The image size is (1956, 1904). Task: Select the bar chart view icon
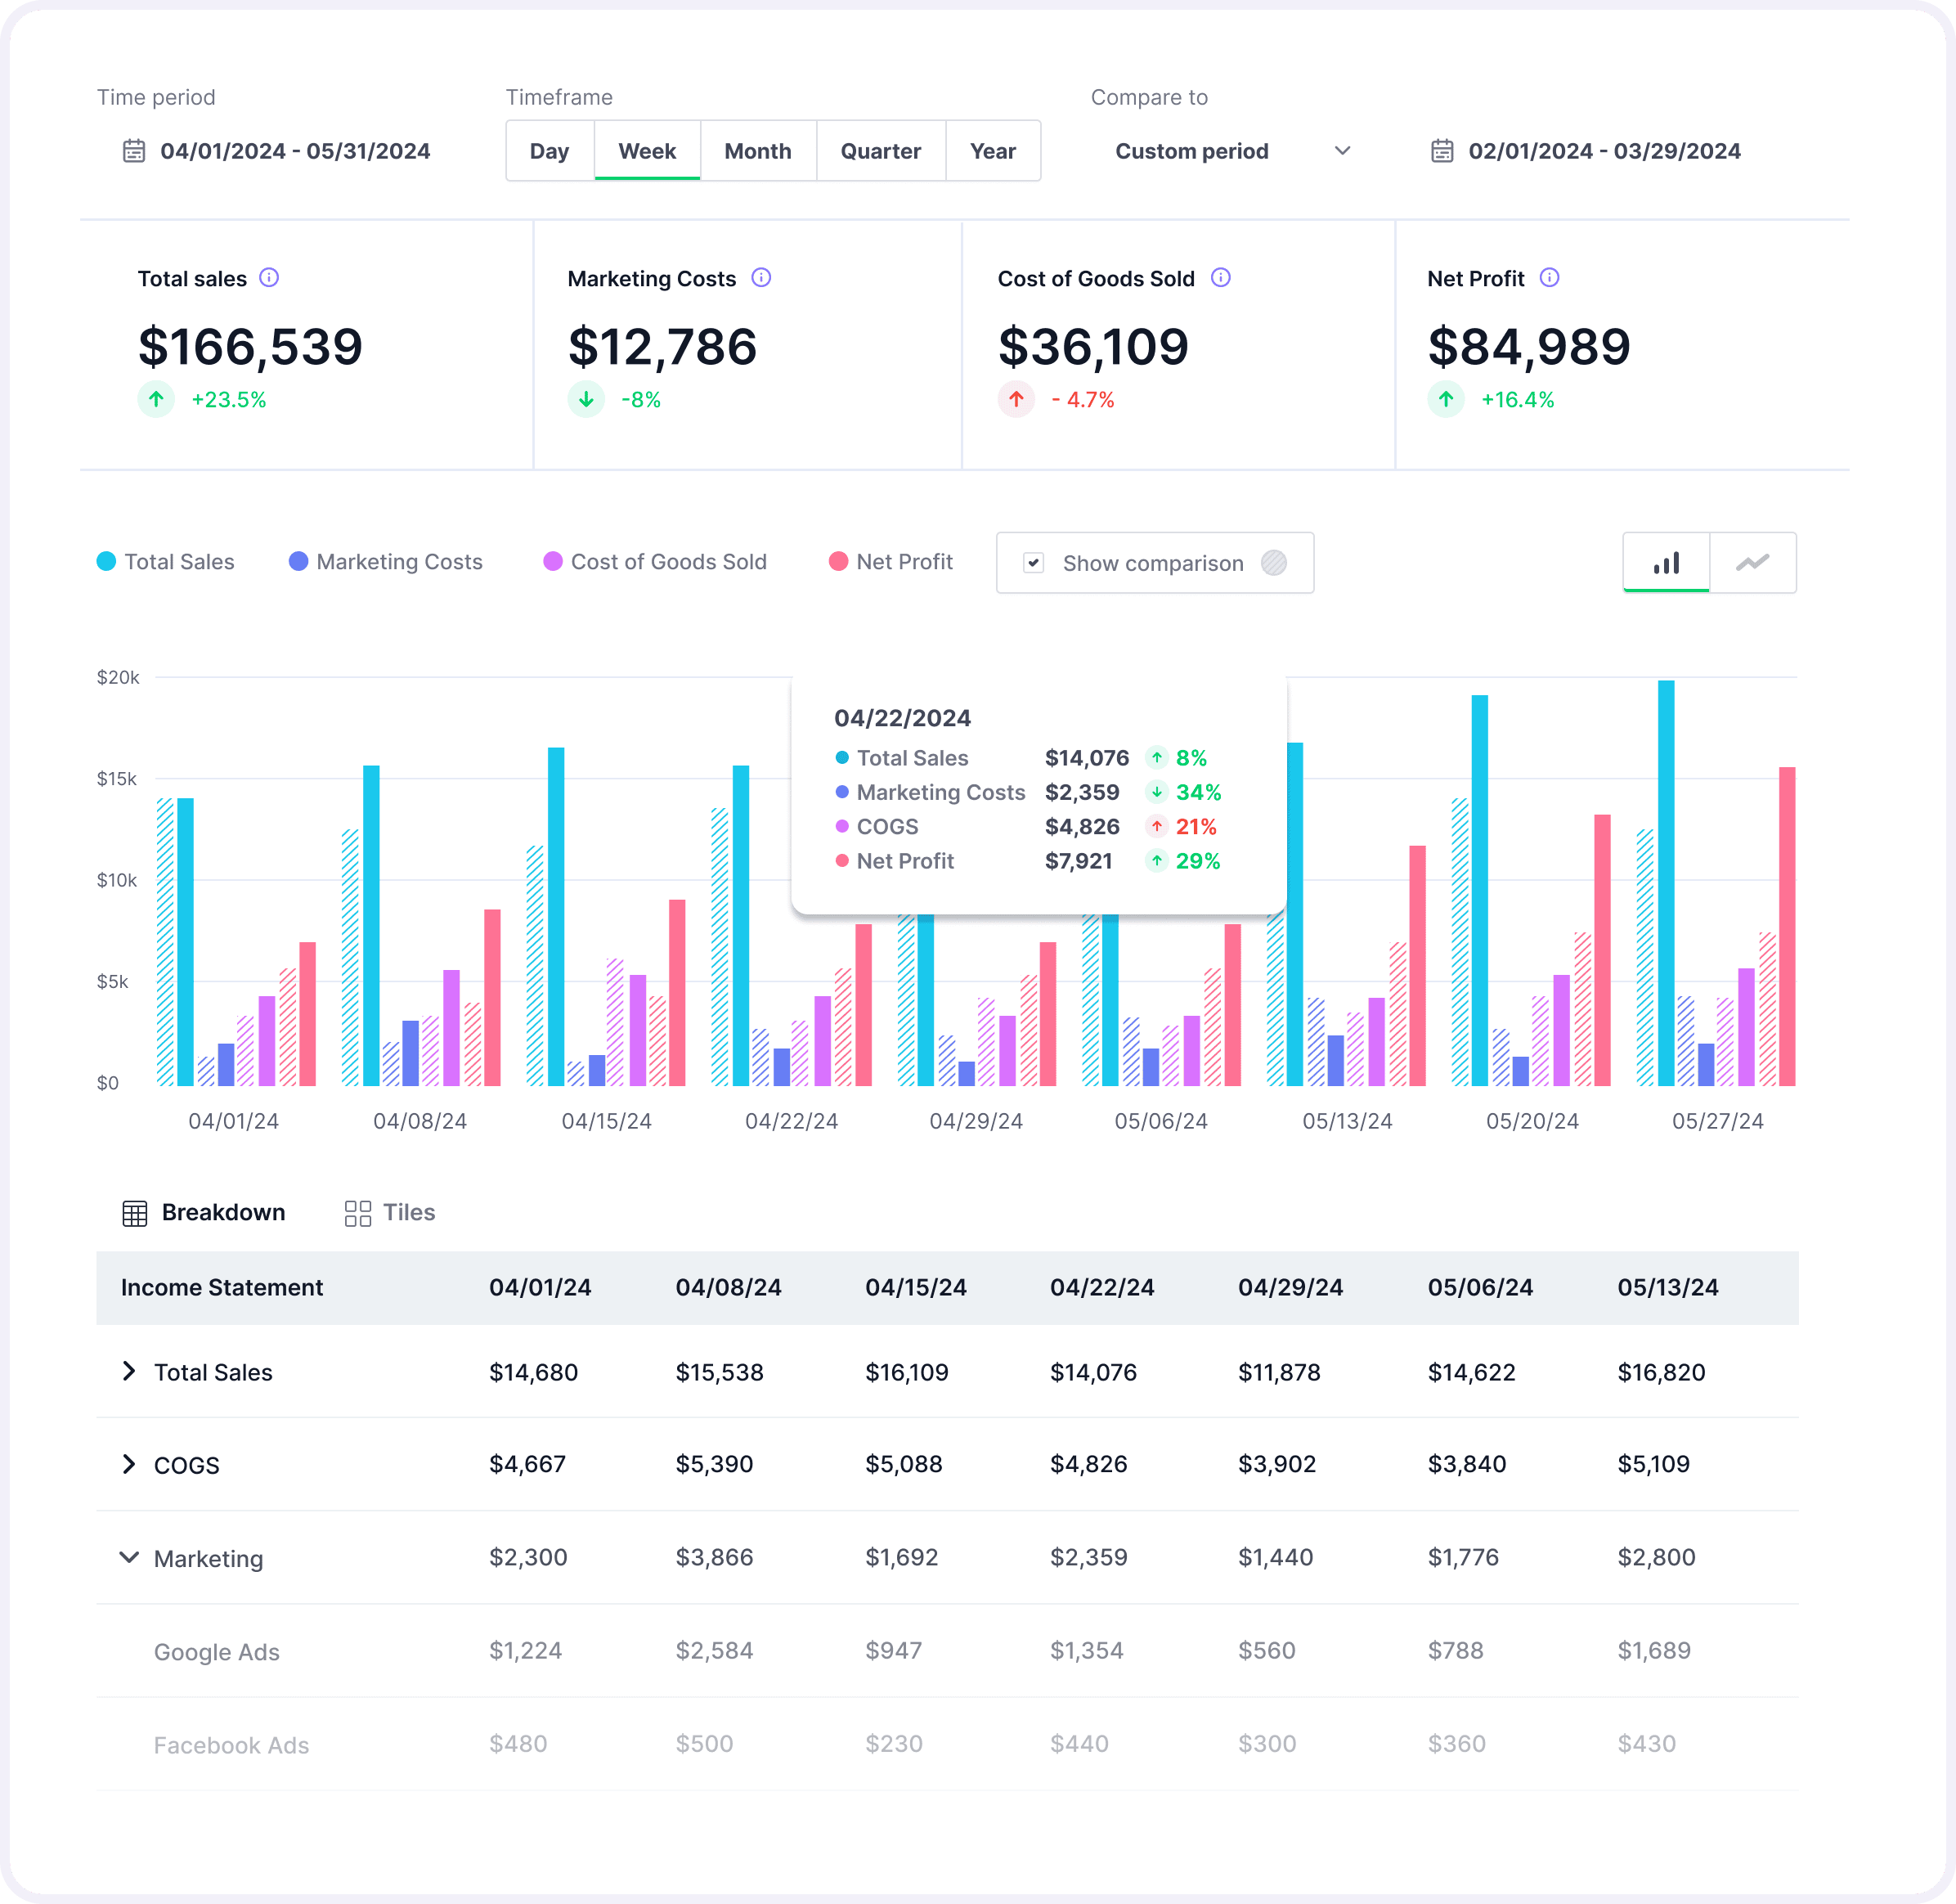click(1665, 562)
